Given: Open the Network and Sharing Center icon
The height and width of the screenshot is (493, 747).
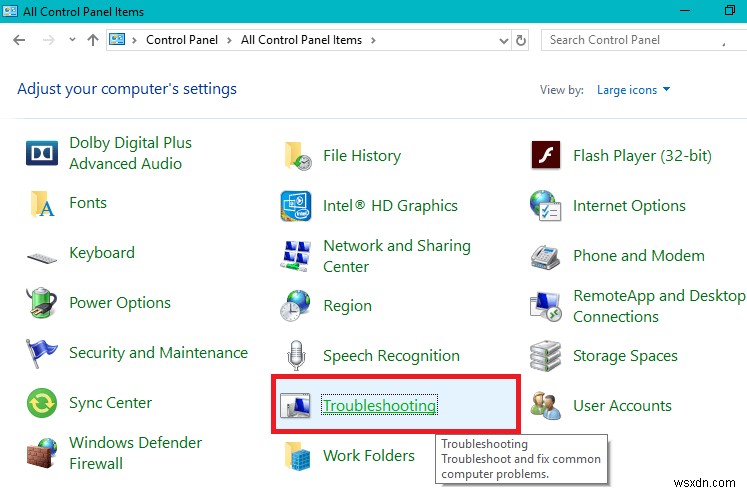Looking at the screenshot, I should pyautogui.click(x=296, y=256).
